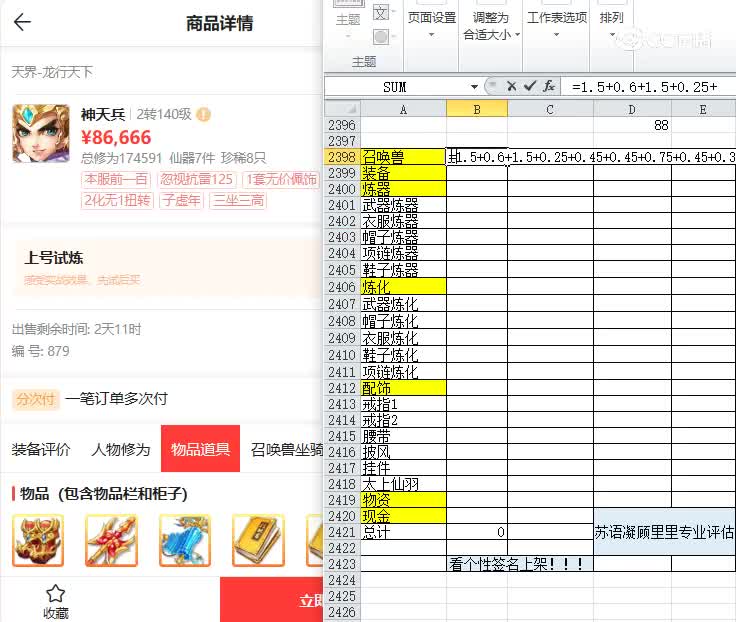Screen dimensions: 736x622
Task: Switch to 召唤兽坐骑 tab
Action: [x=287, y=449]
